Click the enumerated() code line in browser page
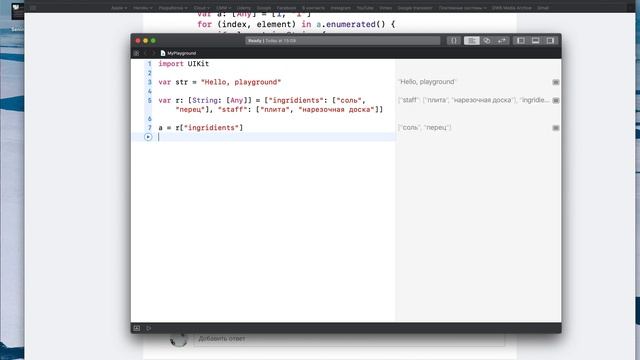Screen dimensions: 640x360 [296, 24]
